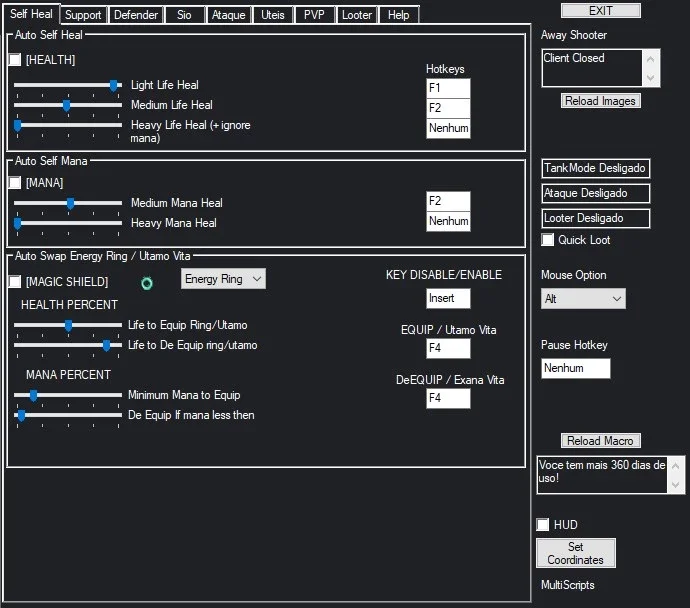Click scroll-down arrow in days-of-use message box
Image resolution: width=690 pixels, height=608 pixels.
[x=675, y=485]
